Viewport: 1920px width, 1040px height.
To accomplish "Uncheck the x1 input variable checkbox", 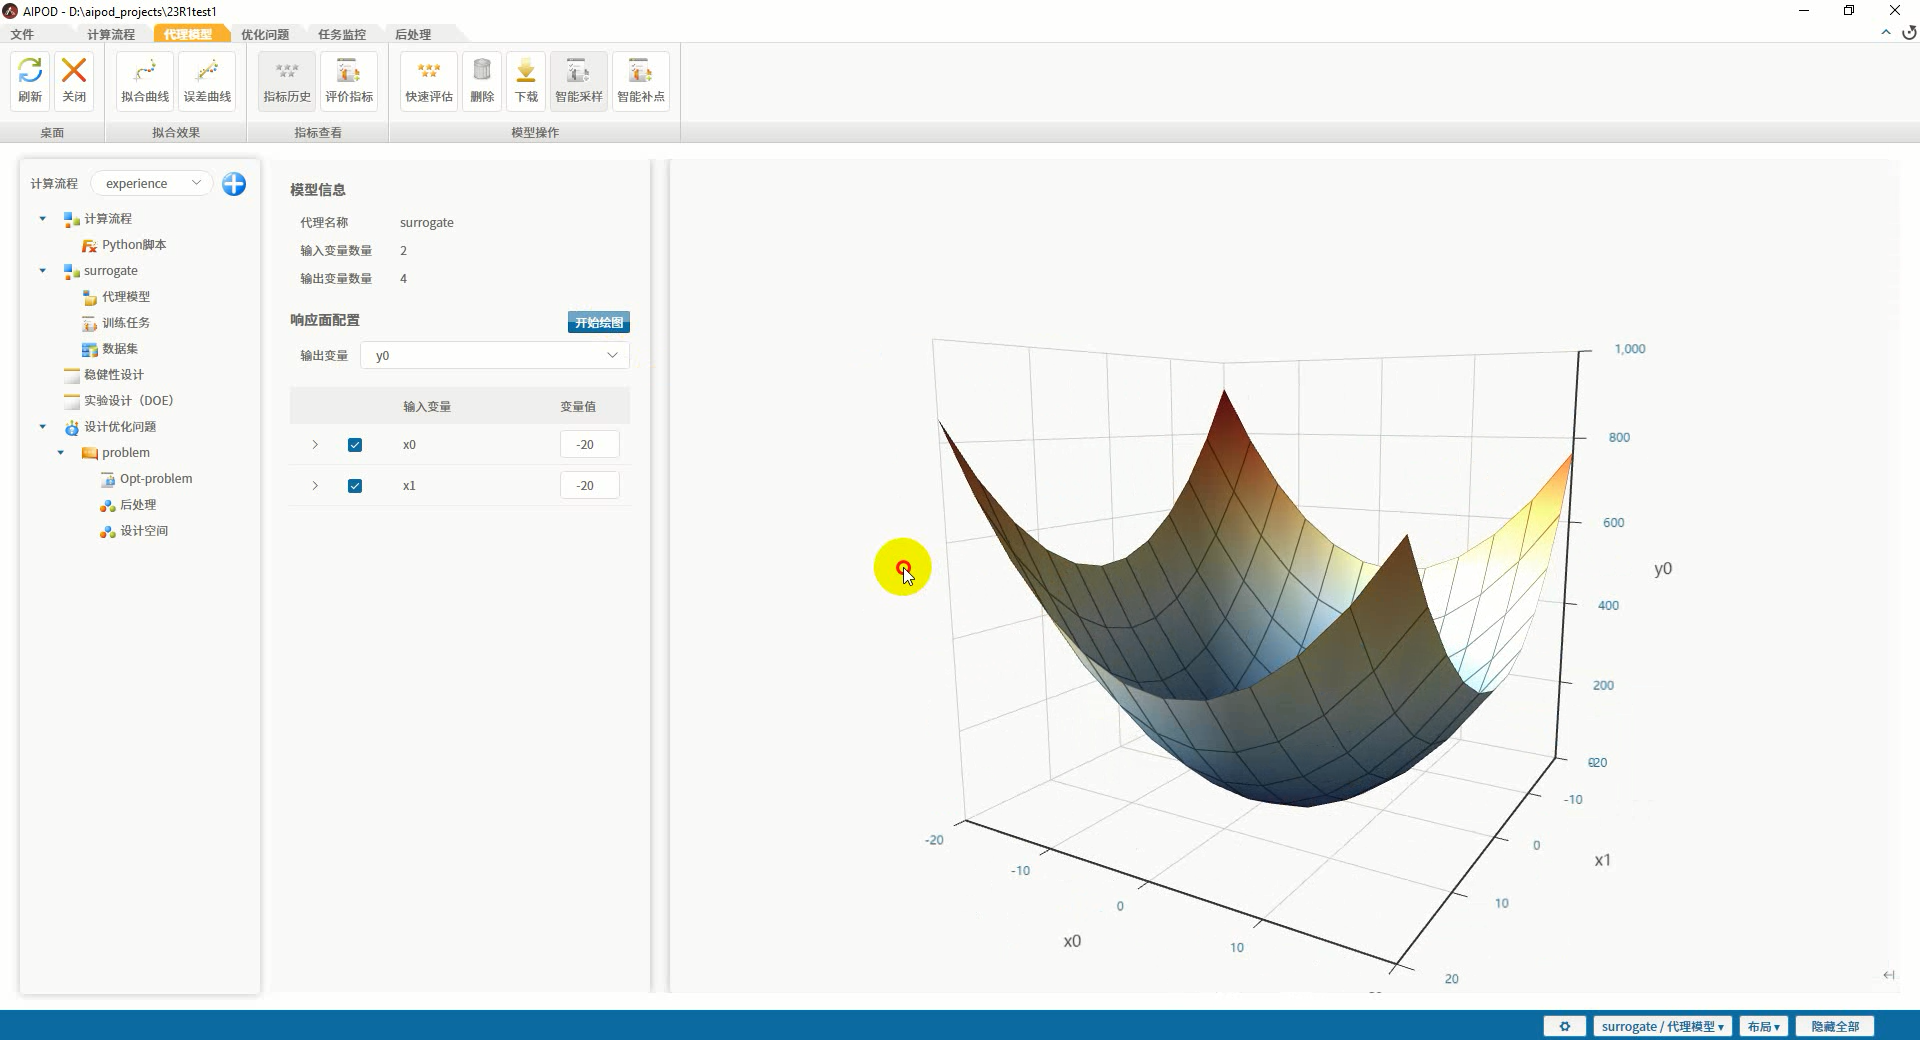I will coord(355,486).
